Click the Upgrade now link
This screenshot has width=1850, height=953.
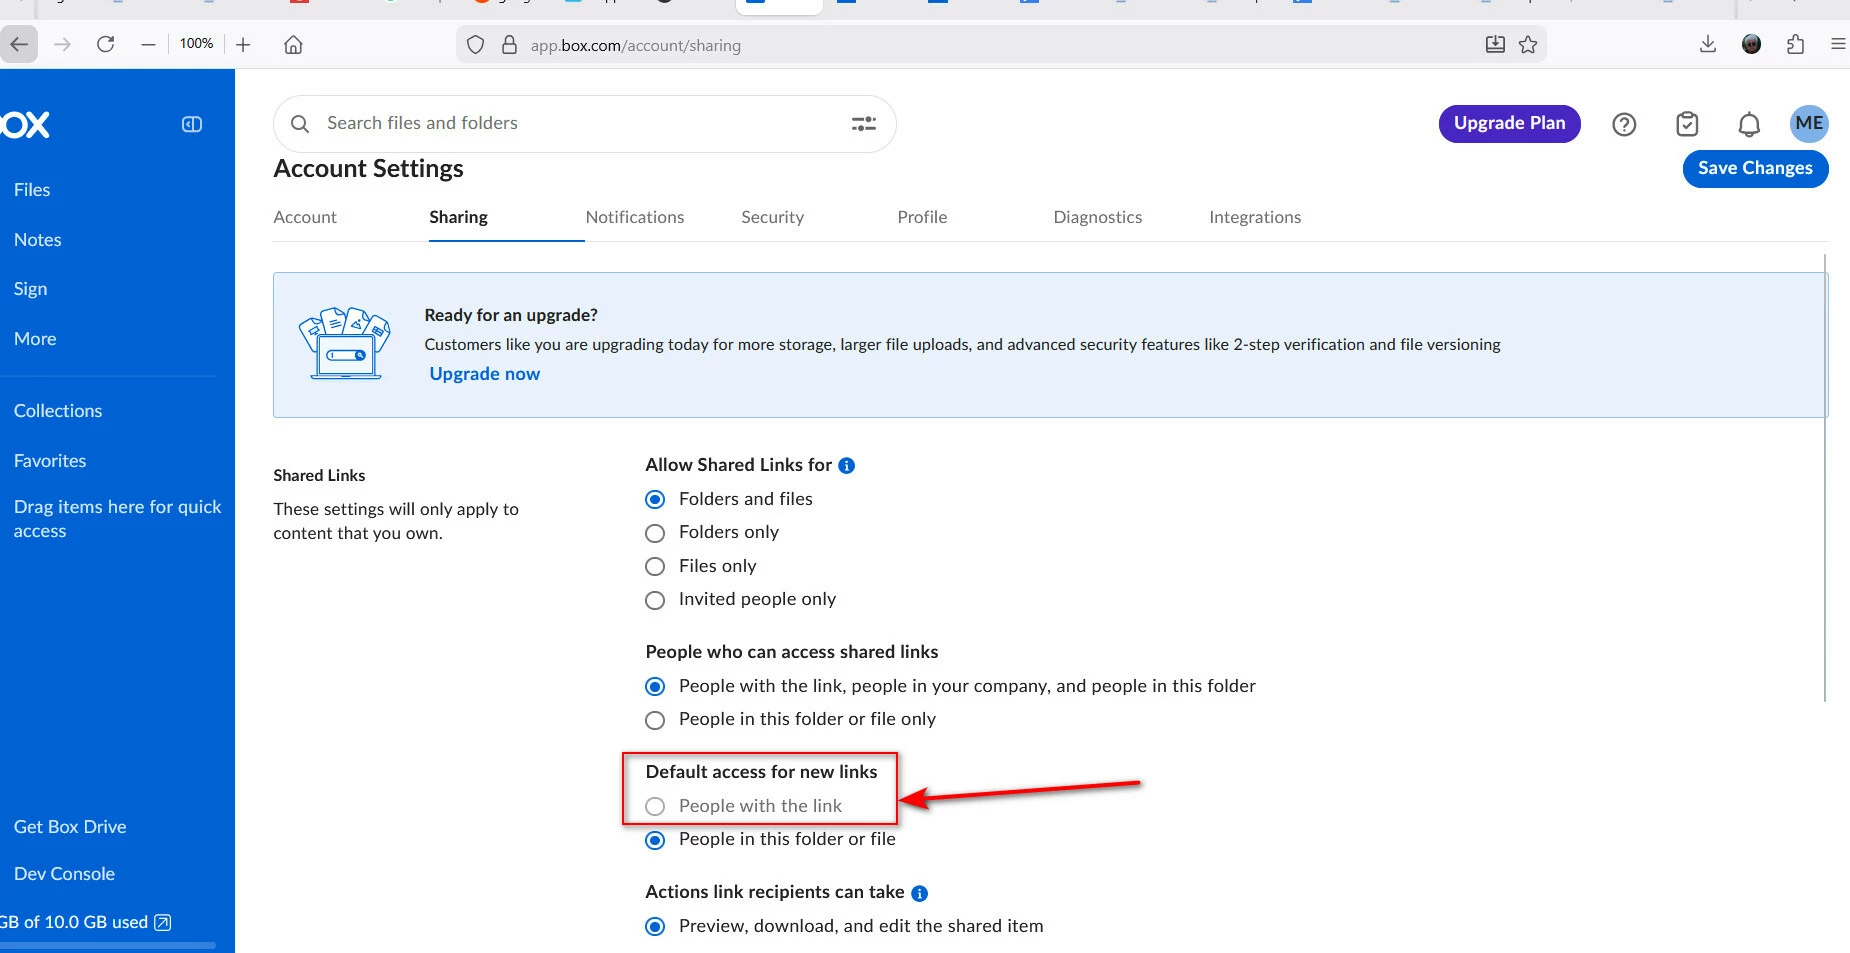(484, 374)
